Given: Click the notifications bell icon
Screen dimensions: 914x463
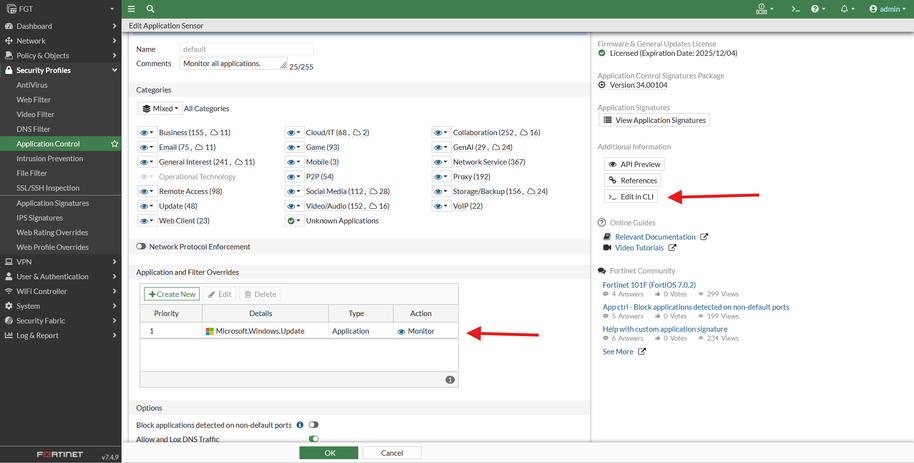Looking at the screenshot, I should click(846, 9).
